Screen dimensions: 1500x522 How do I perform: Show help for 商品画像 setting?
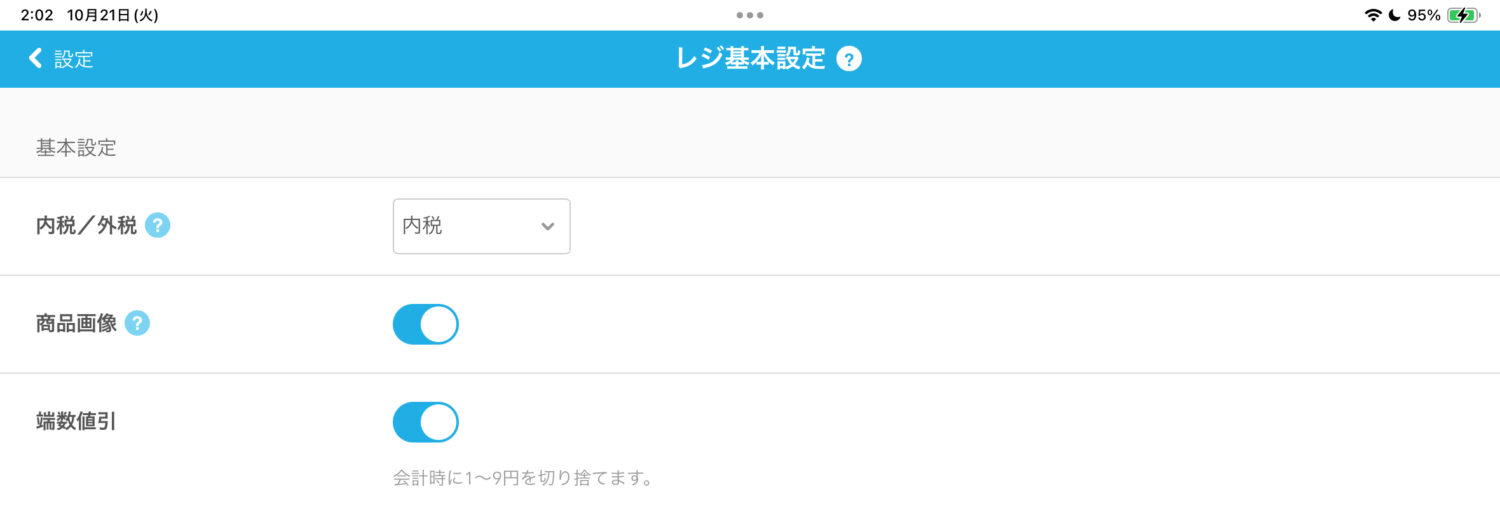(x=138, y=324)
